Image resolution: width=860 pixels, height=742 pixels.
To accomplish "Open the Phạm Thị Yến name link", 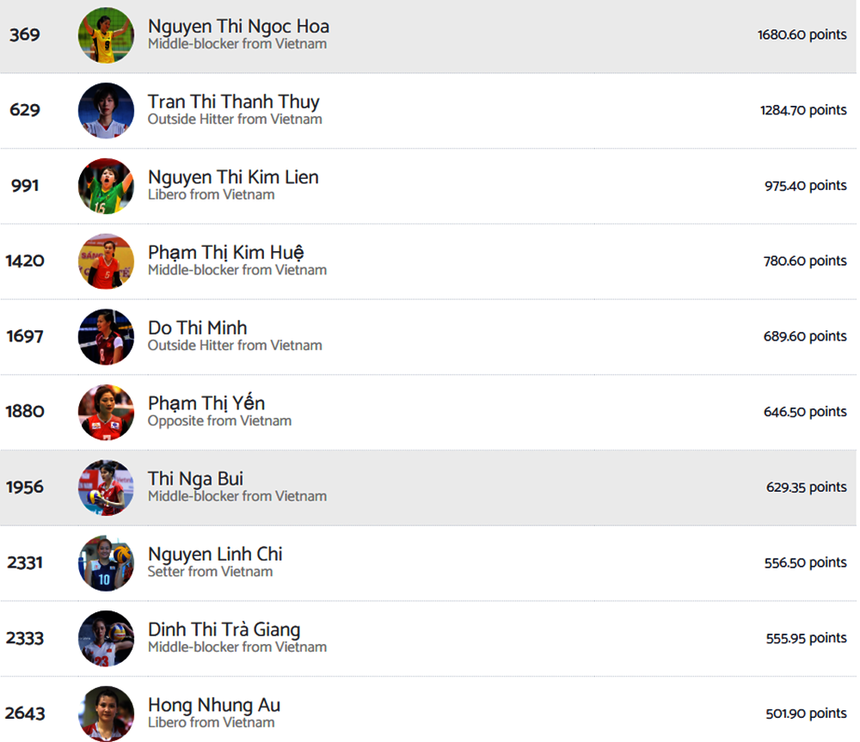I will point(206,404).
